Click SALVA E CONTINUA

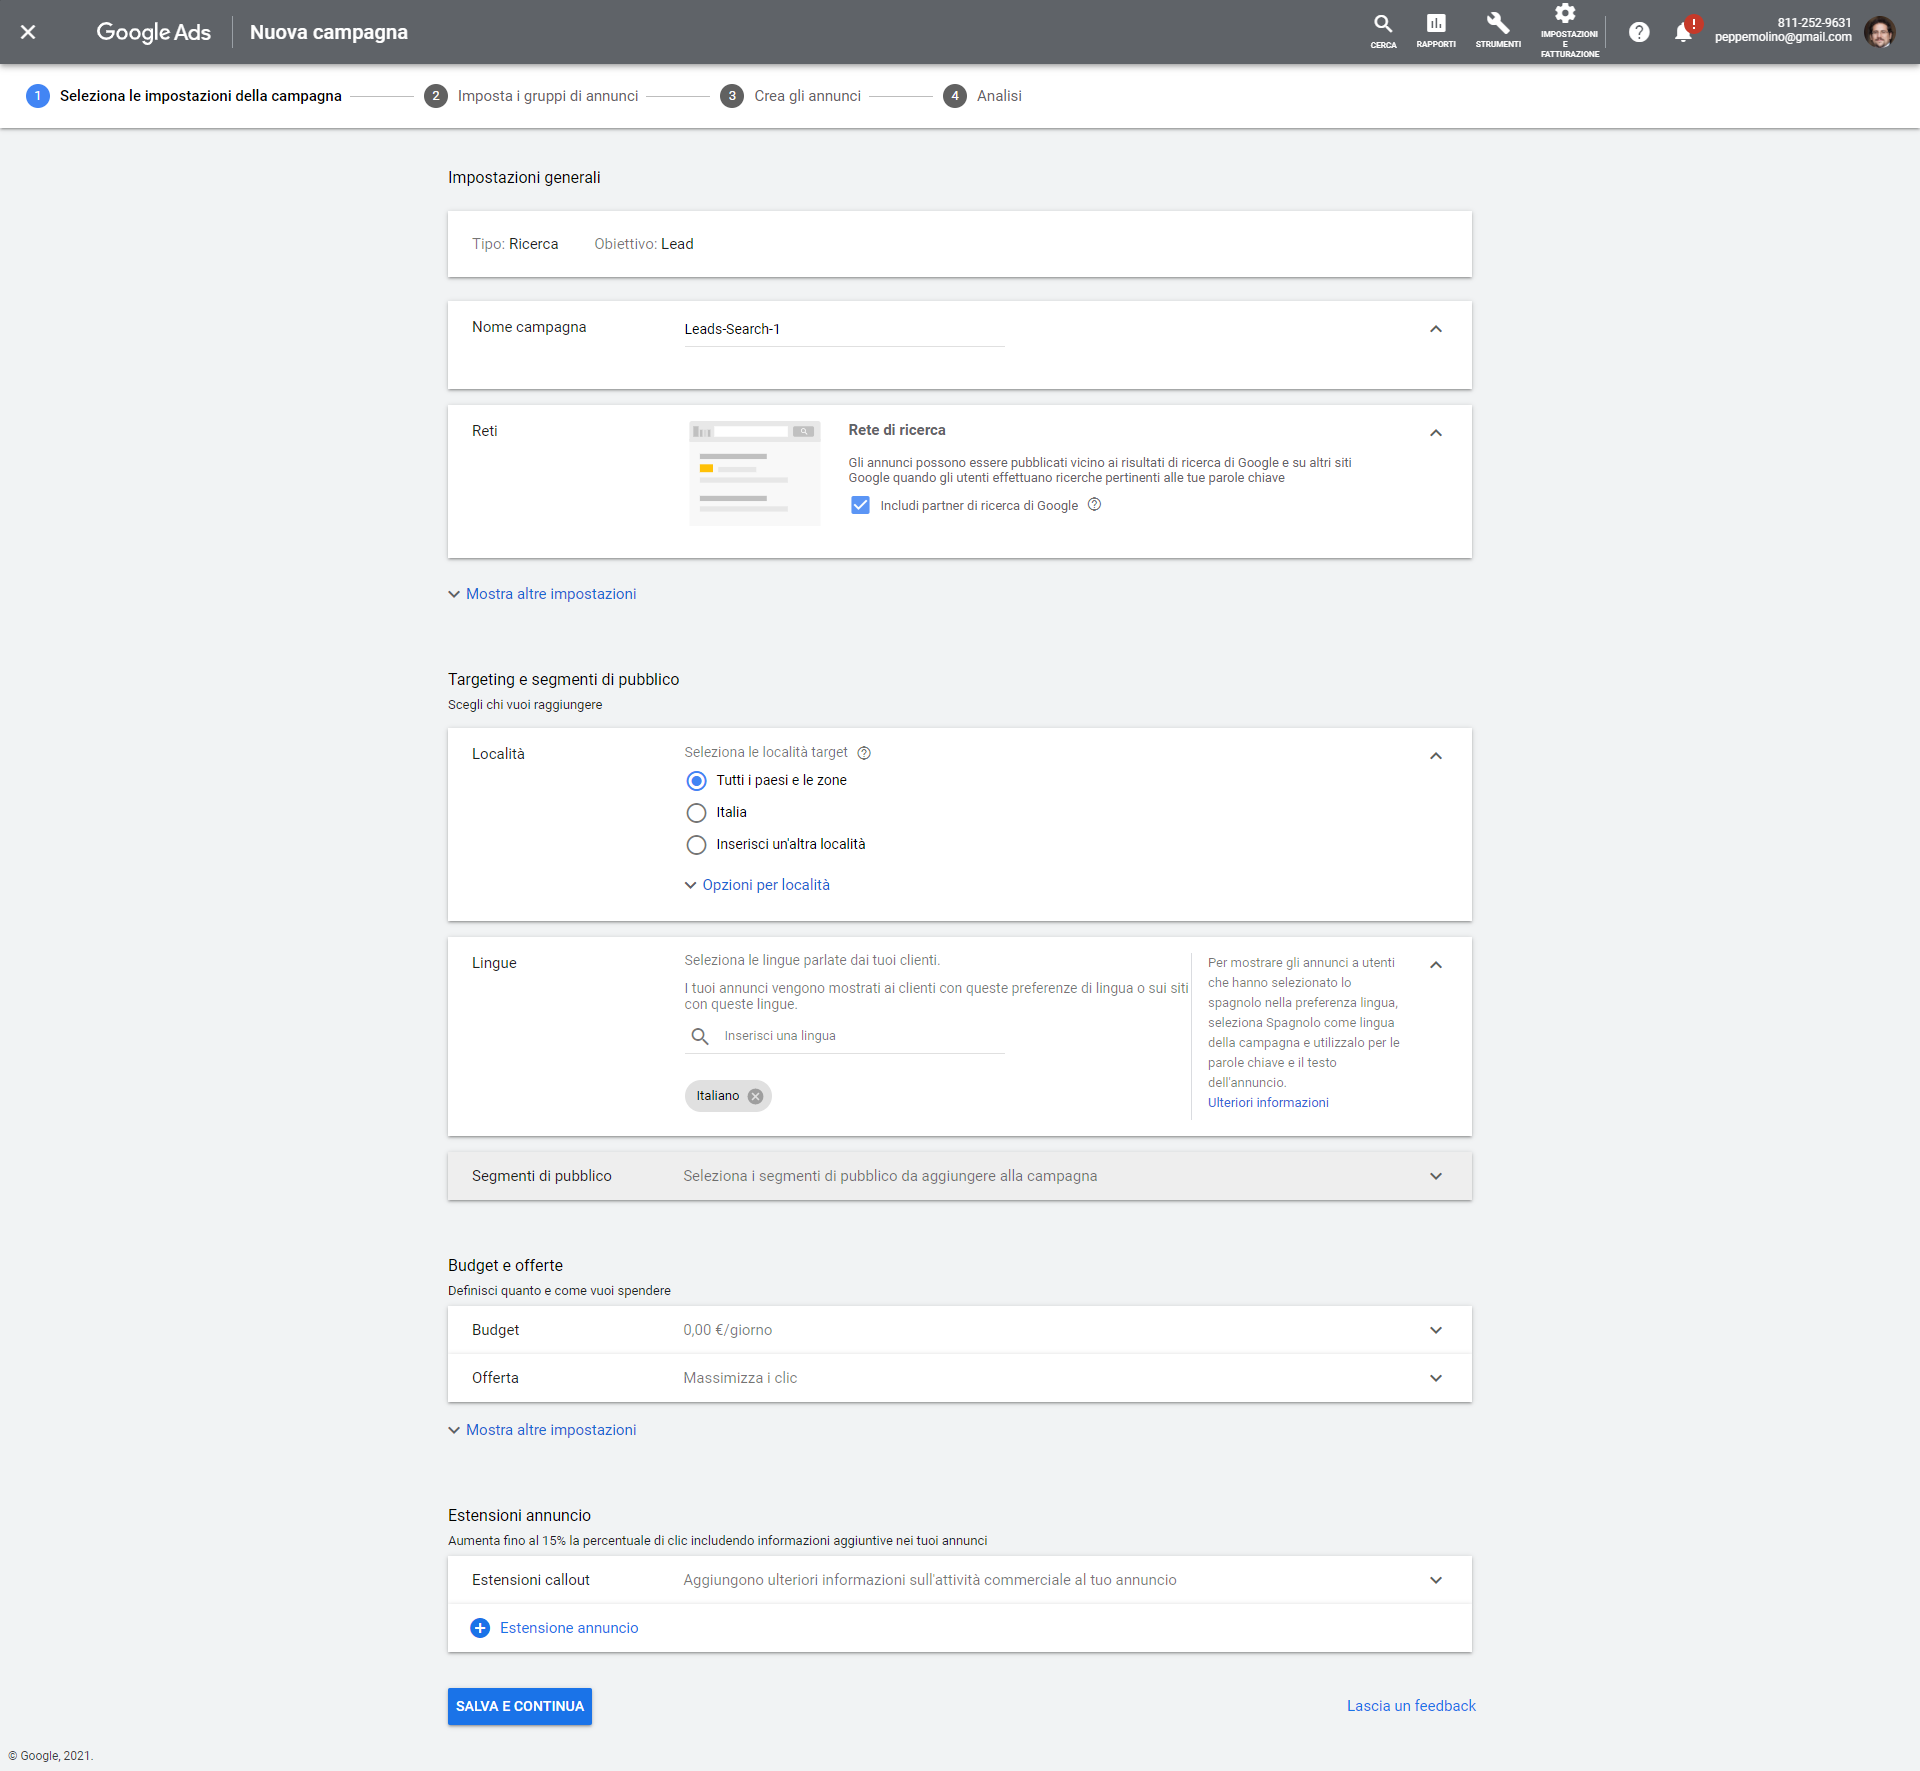pos(519,1706)
